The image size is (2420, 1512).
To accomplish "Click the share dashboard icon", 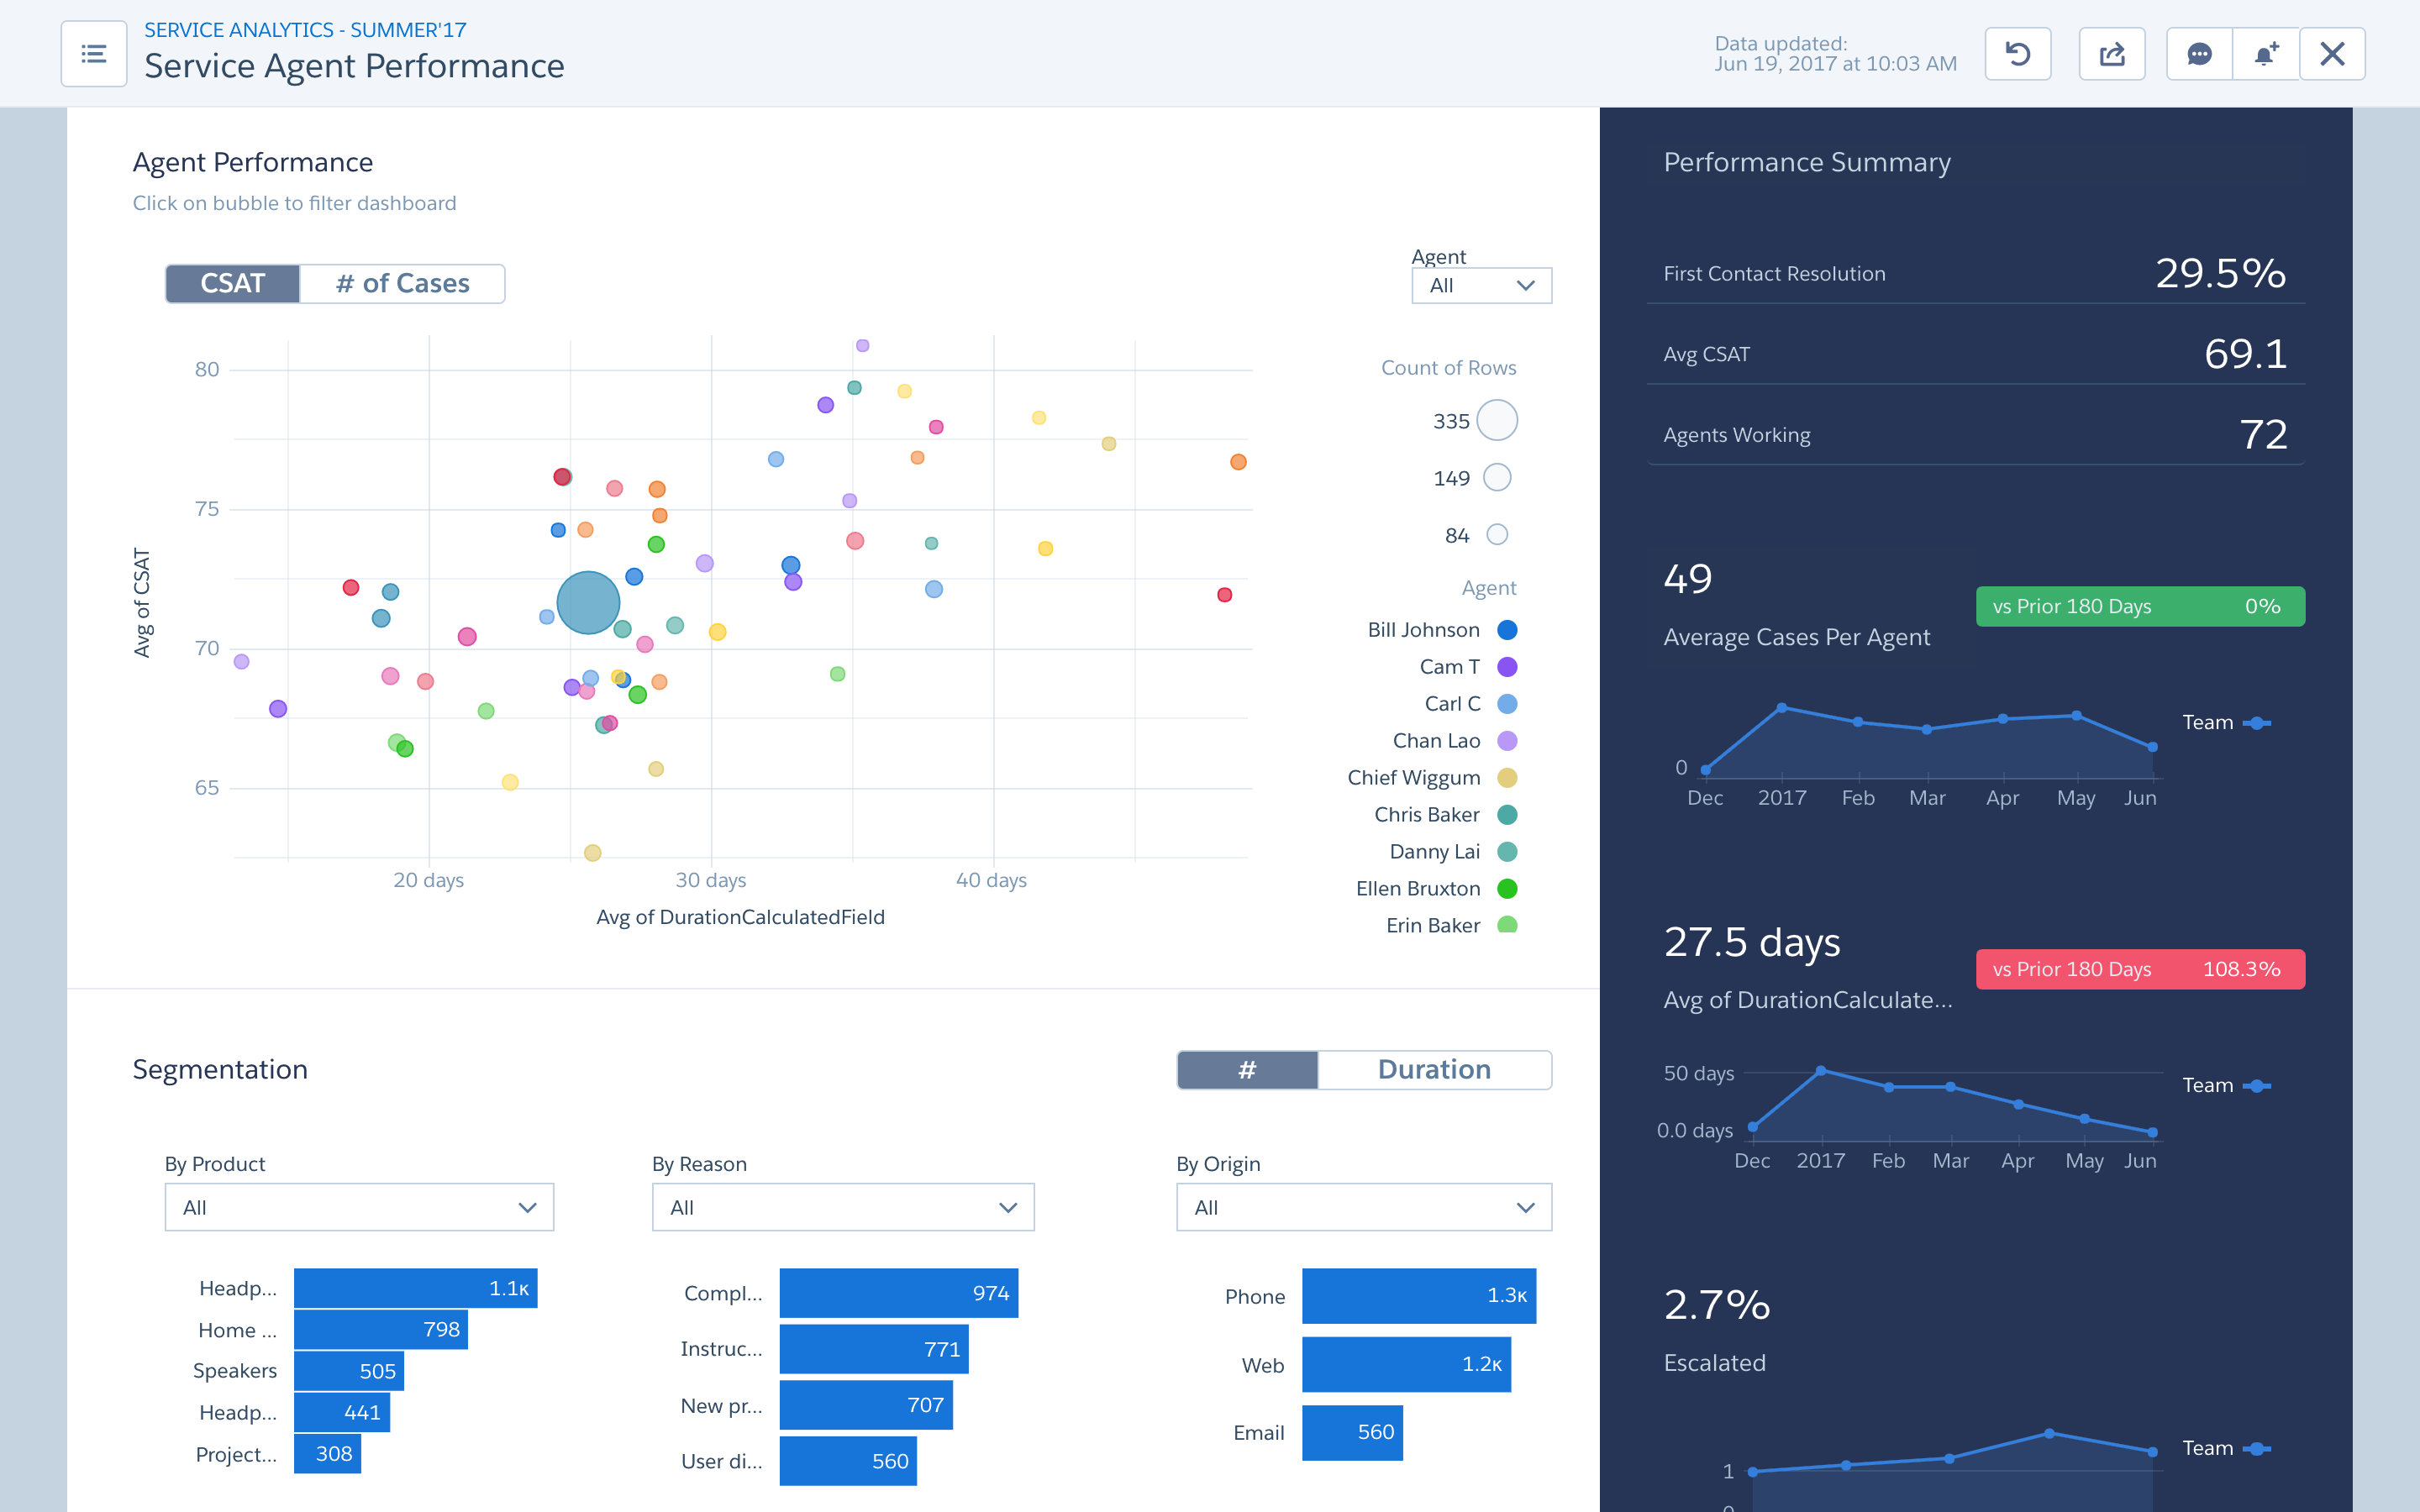I will [x=2111, y=54].
